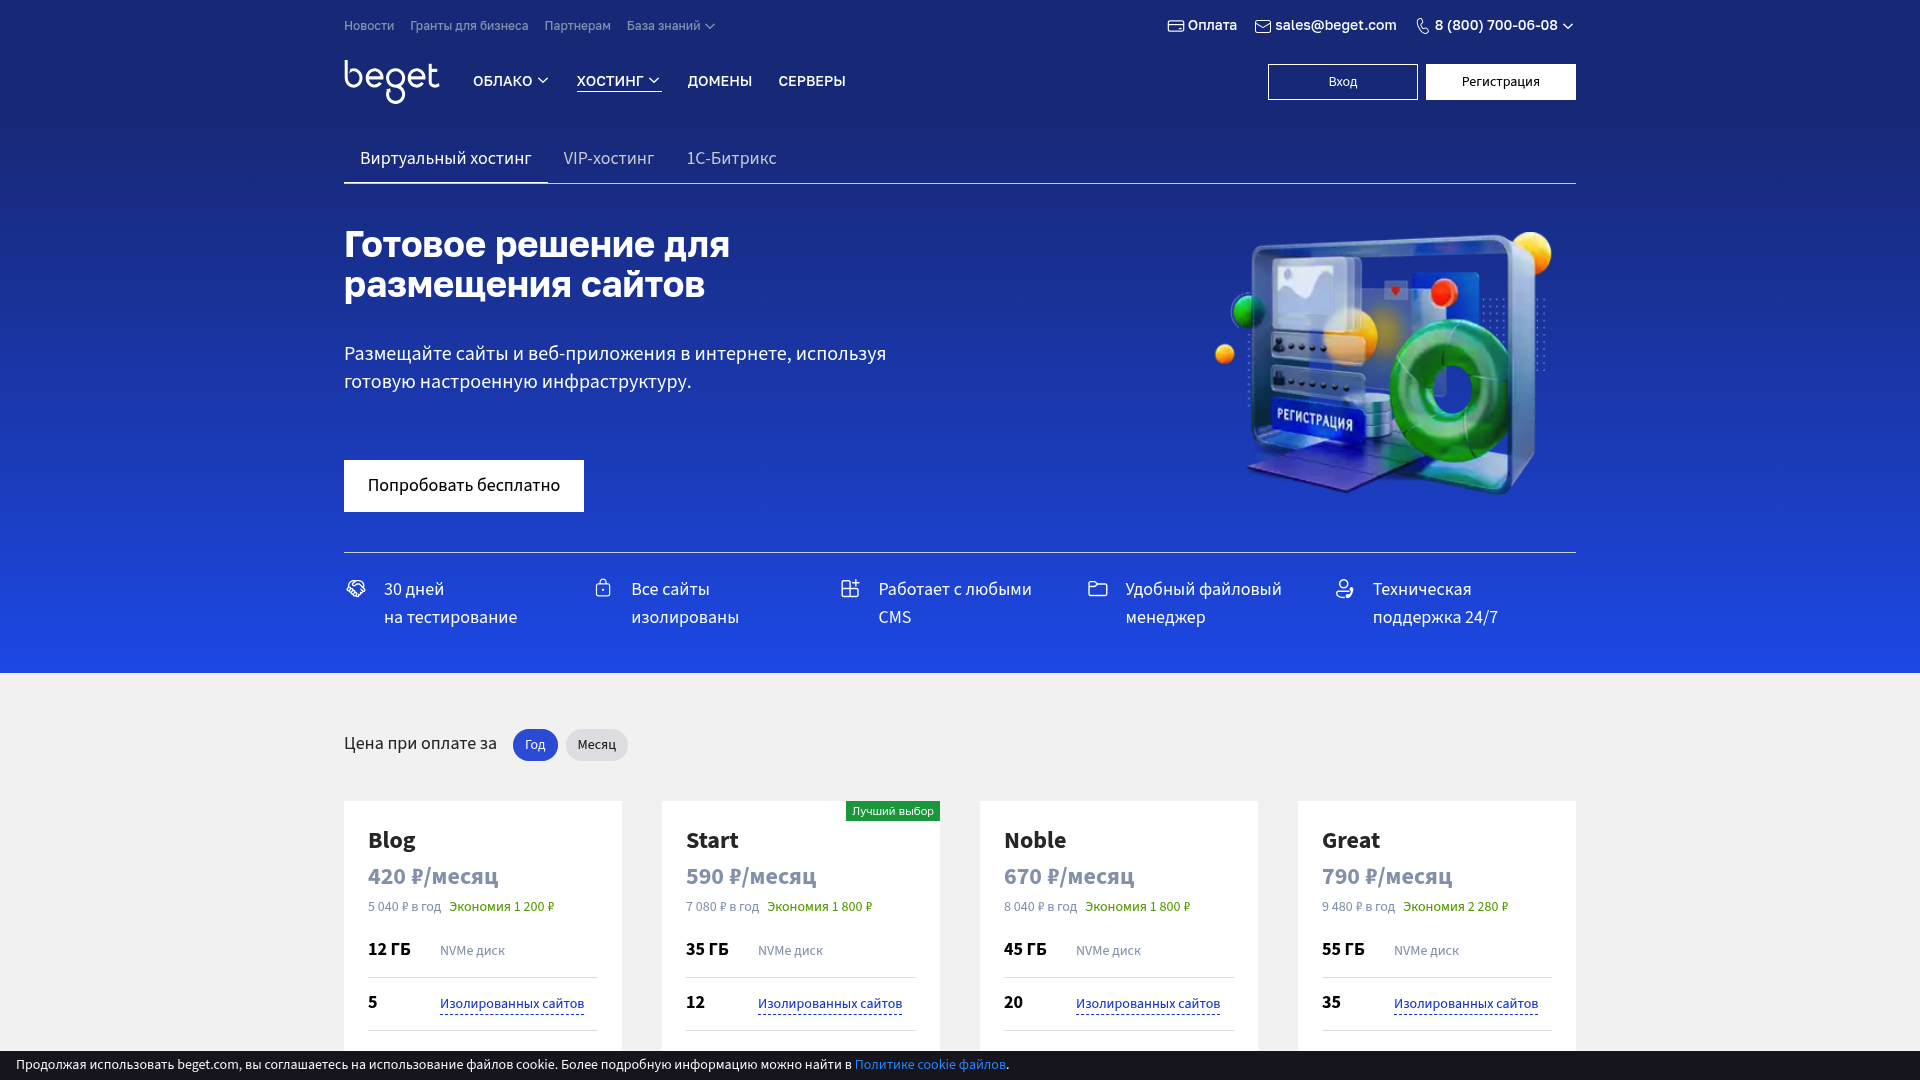Open the 1С-Битрикс tab
The width and height of the screenshot is (1920, 1080).
731,158
